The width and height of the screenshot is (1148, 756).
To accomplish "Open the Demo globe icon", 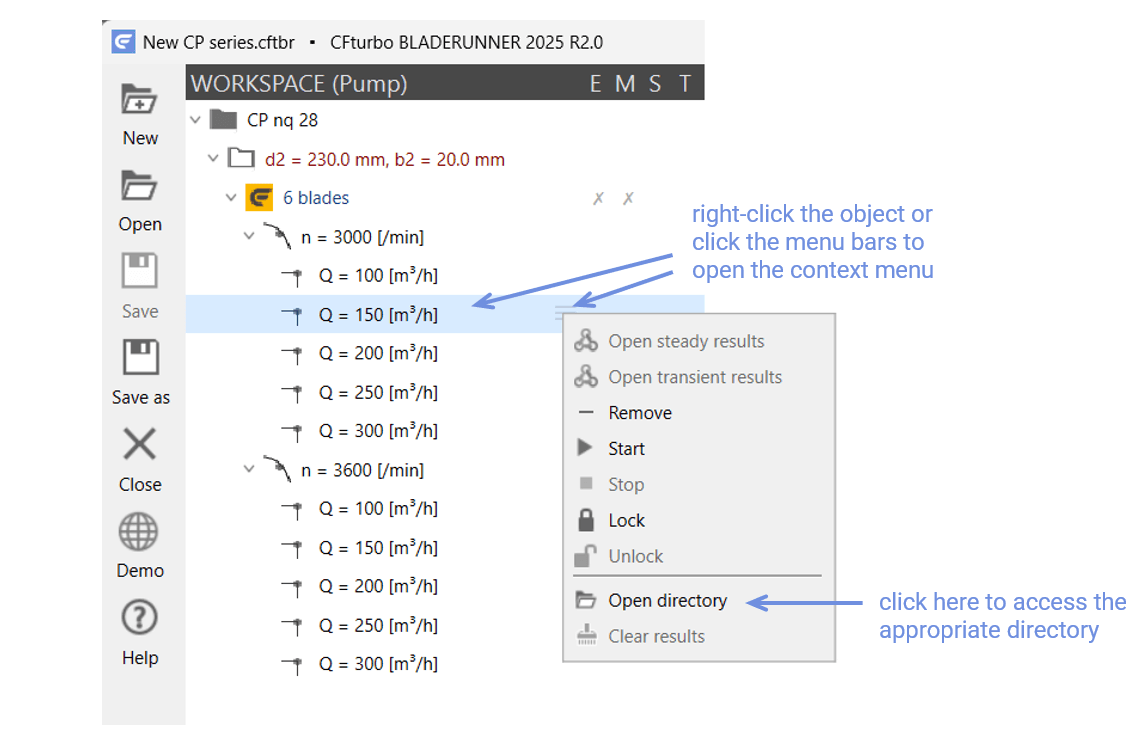I will point(138,531).
